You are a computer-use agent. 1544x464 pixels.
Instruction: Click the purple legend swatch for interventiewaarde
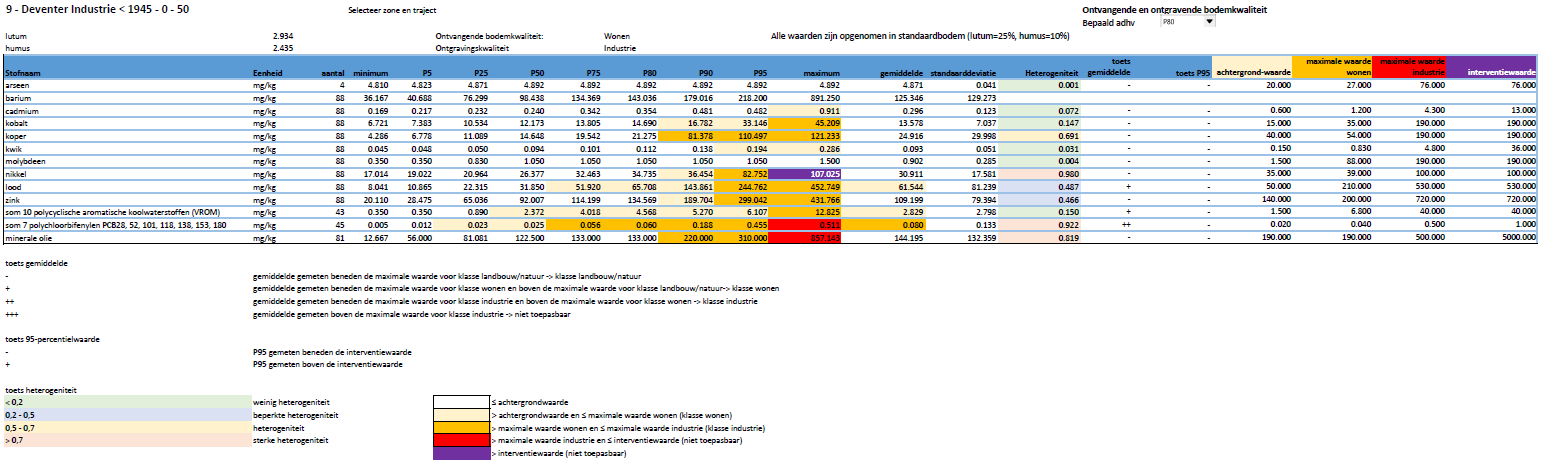pyautogui.click(x=459, y=454)
